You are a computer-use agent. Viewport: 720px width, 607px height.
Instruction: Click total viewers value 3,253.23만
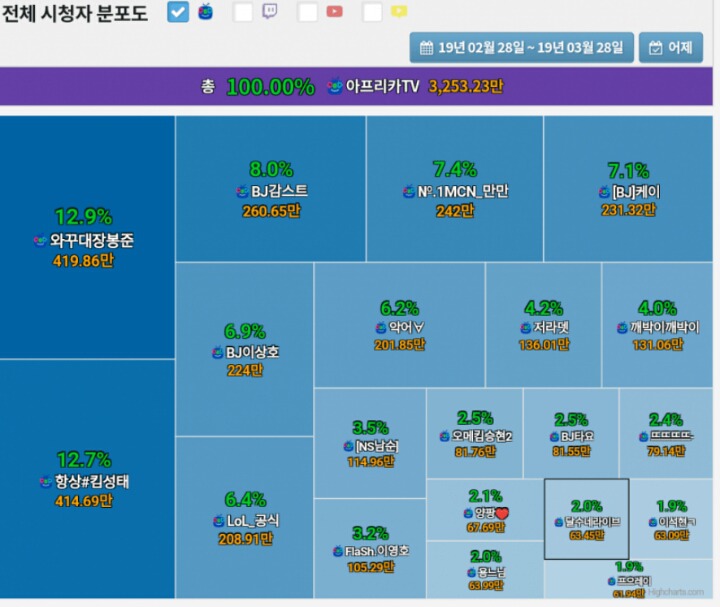[x=466, y=86]
